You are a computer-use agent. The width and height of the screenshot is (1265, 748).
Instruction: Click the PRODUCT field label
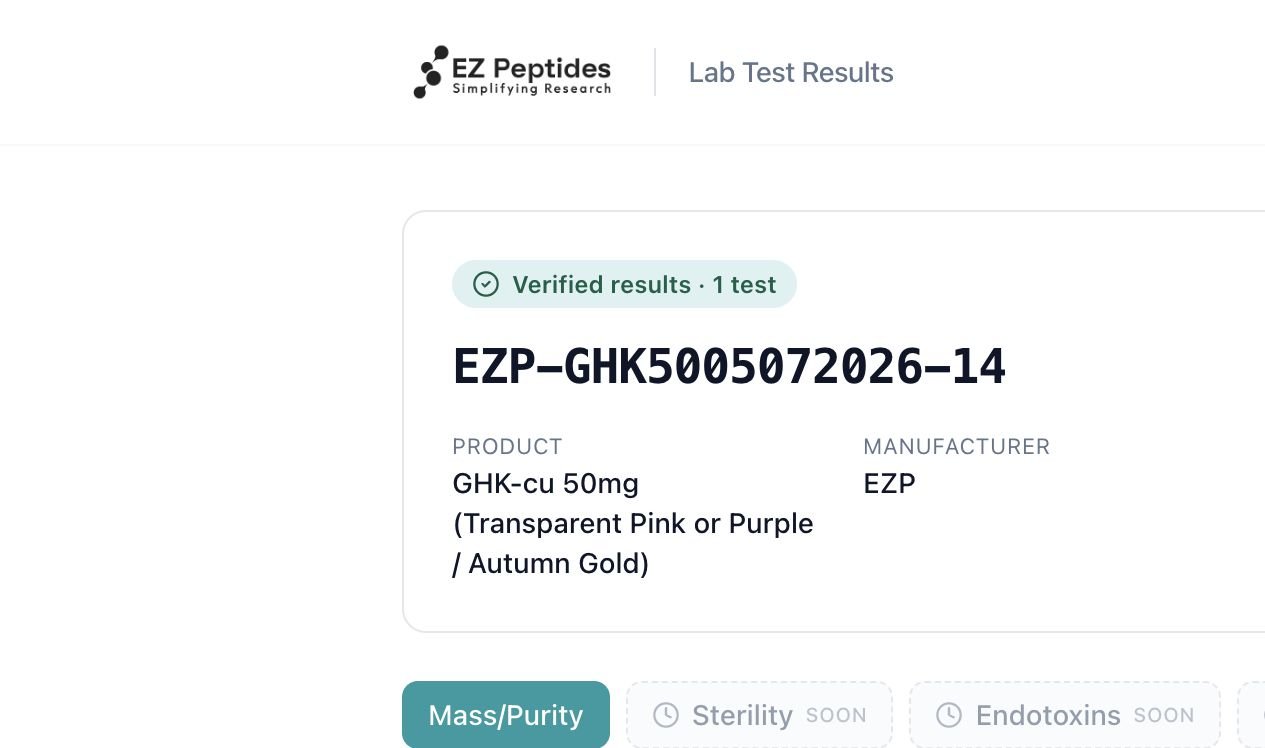click(507, 446)
